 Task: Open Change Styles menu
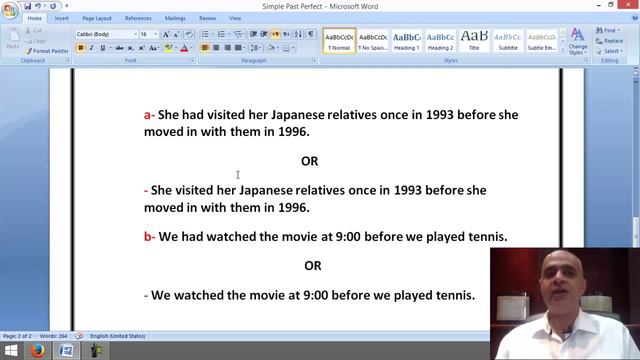(577, 41)
